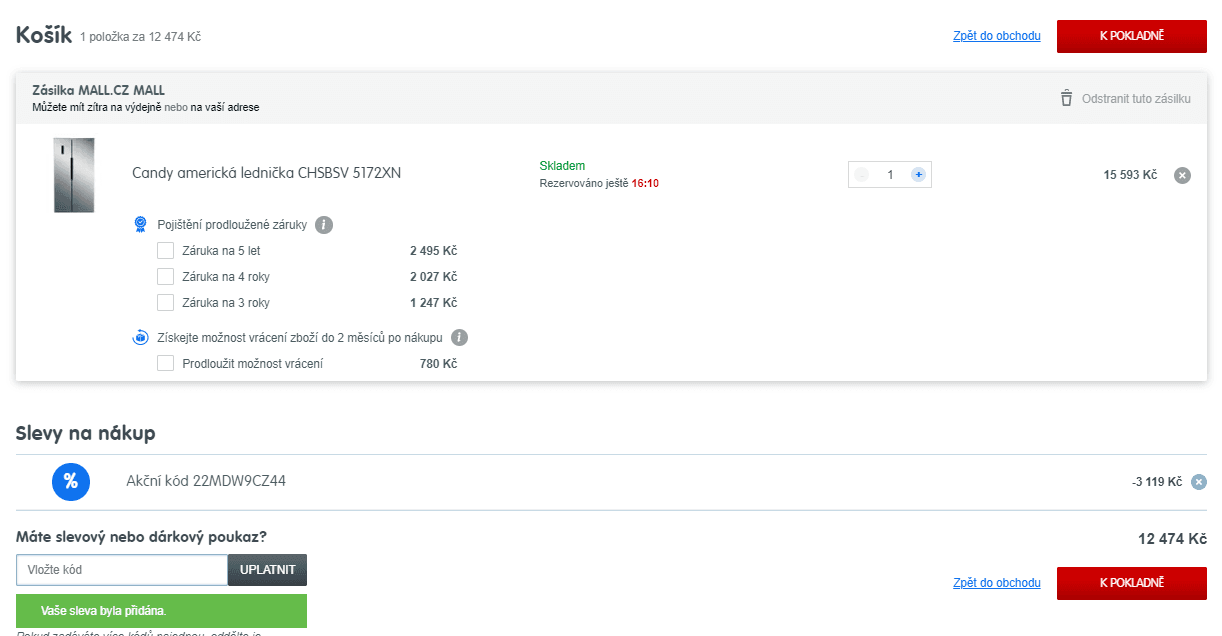
Task: Check the Prodloužit možnost vrácení option
Action: [x=166, y=364]
